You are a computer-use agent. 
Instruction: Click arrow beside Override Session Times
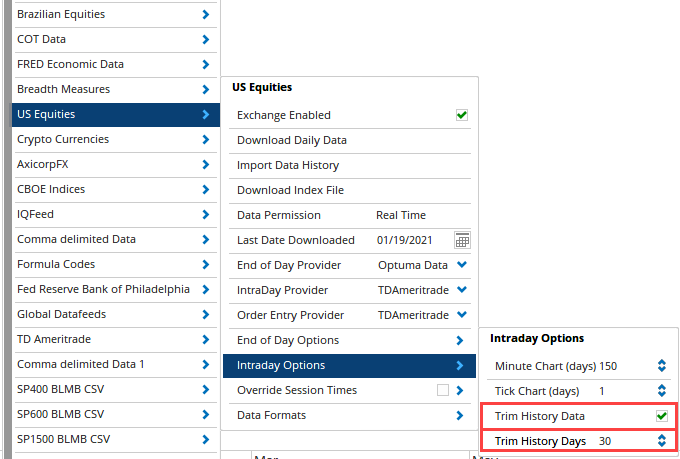[x=460, y=390]
